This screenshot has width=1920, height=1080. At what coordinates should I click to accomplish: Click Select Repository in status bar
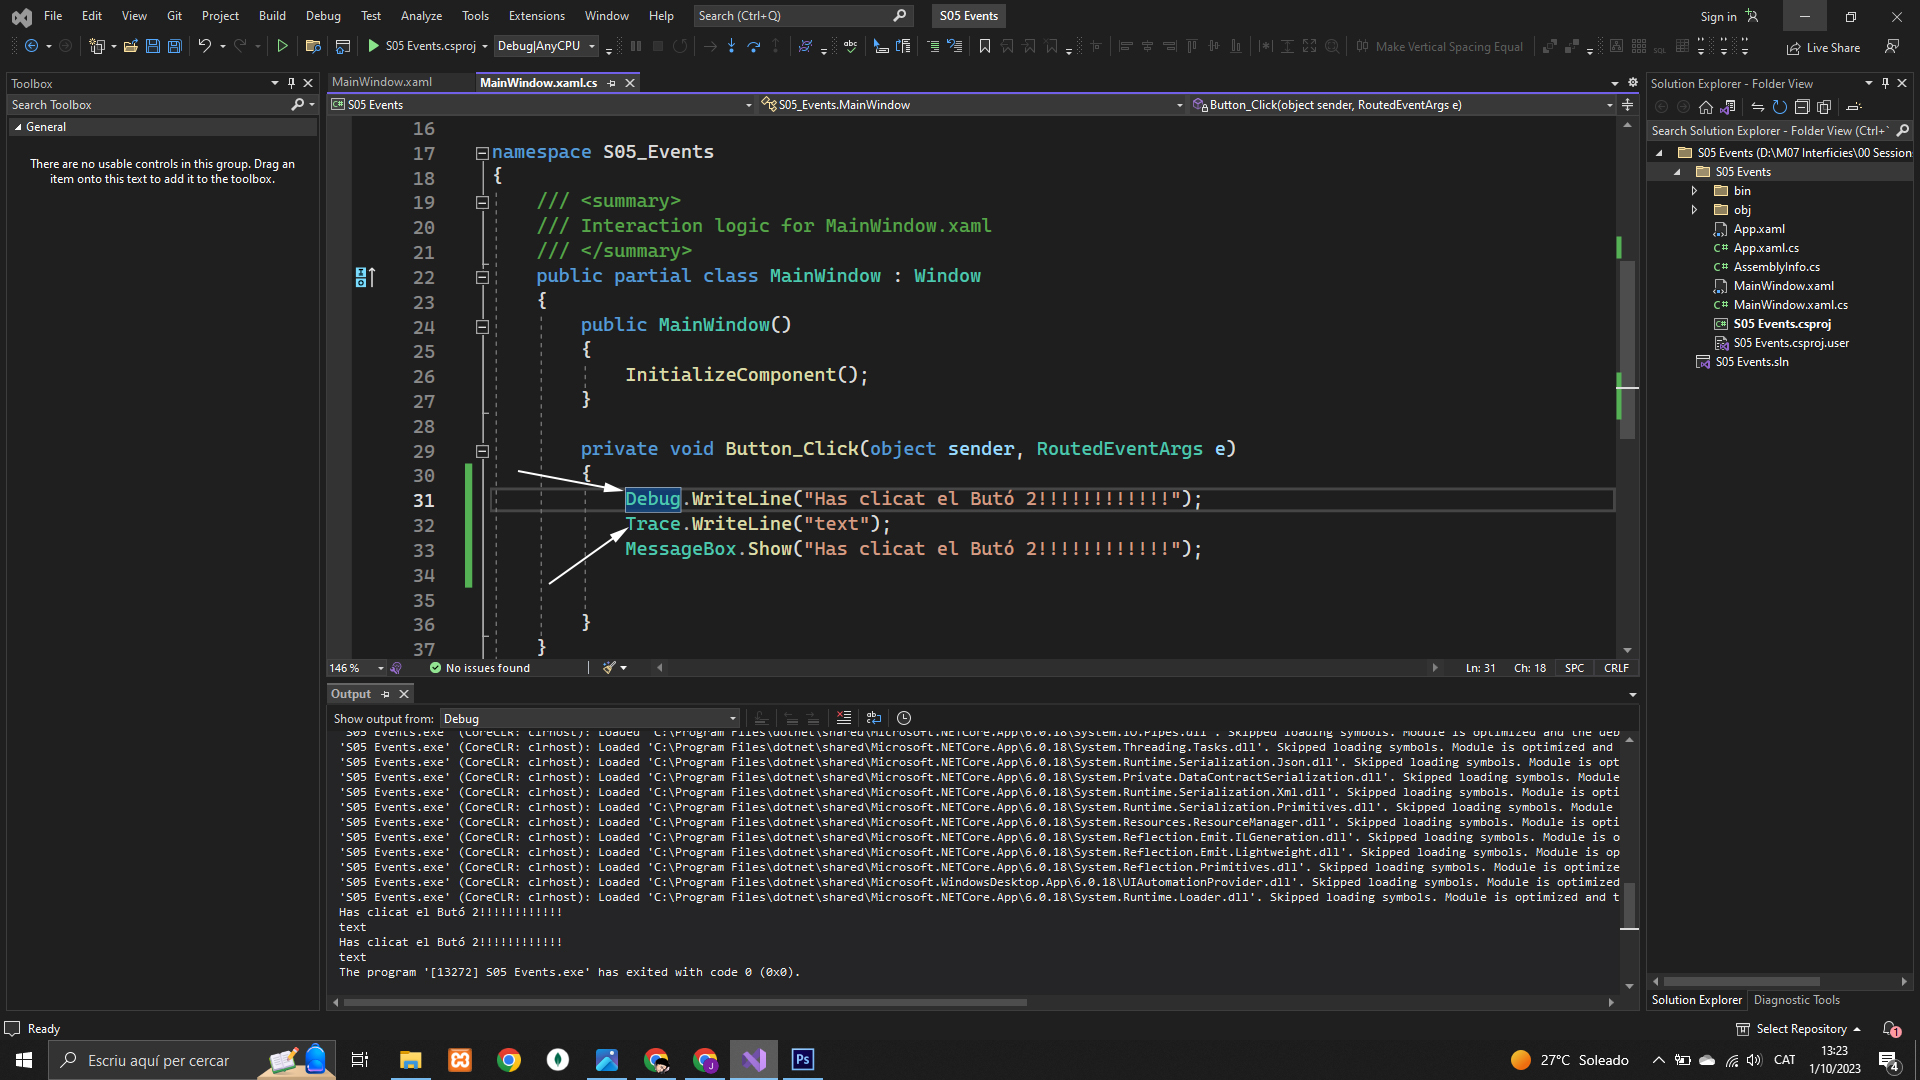point(1800,1029)
